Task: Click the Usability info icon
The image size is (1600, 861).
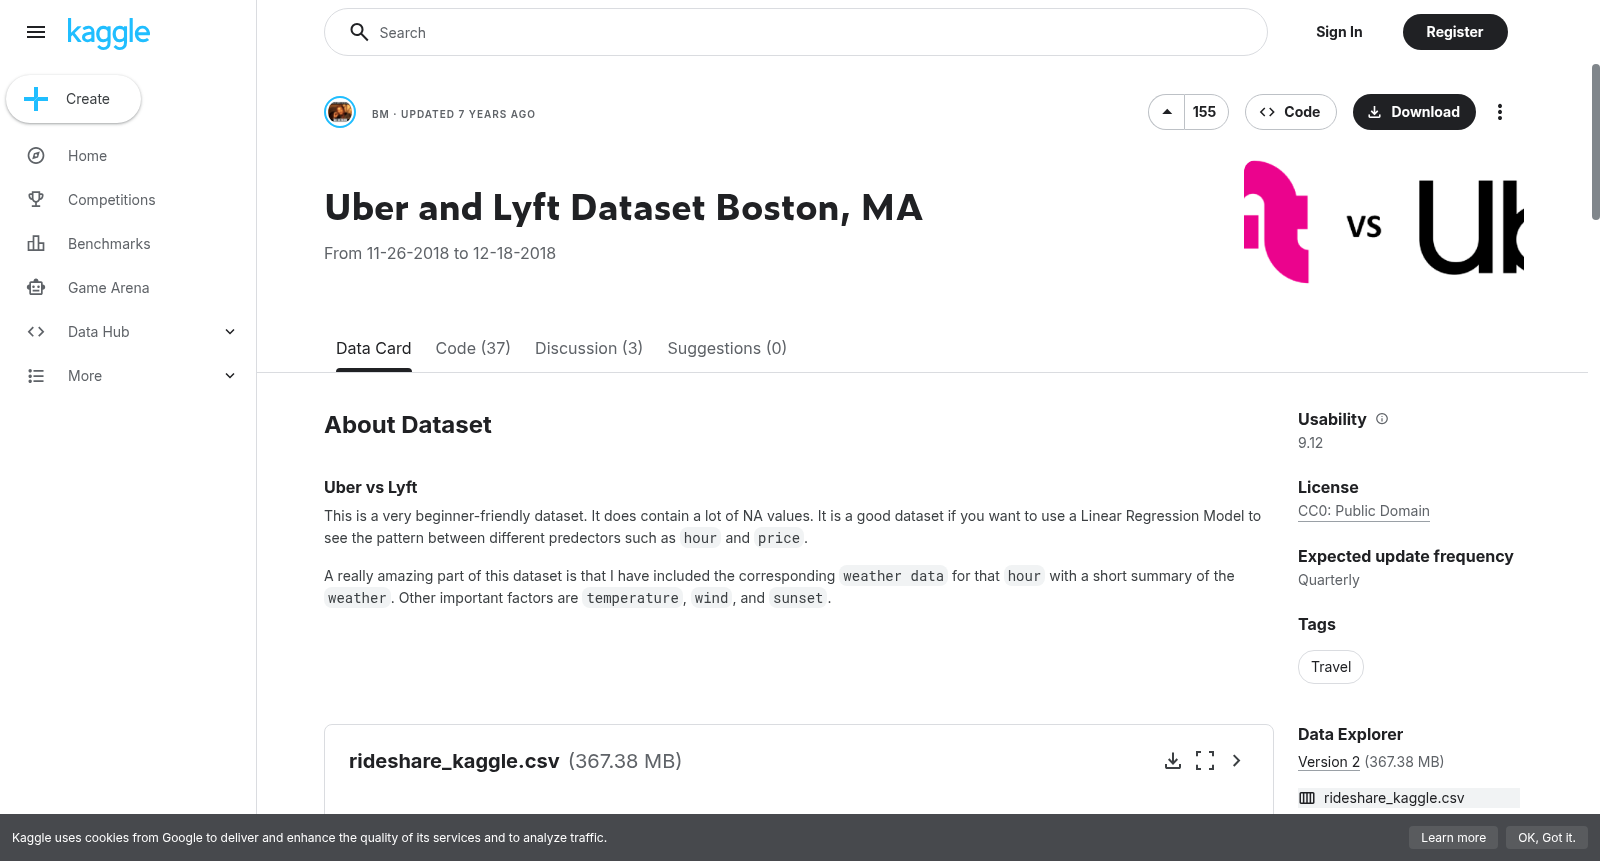Action: coord(1382,419)
